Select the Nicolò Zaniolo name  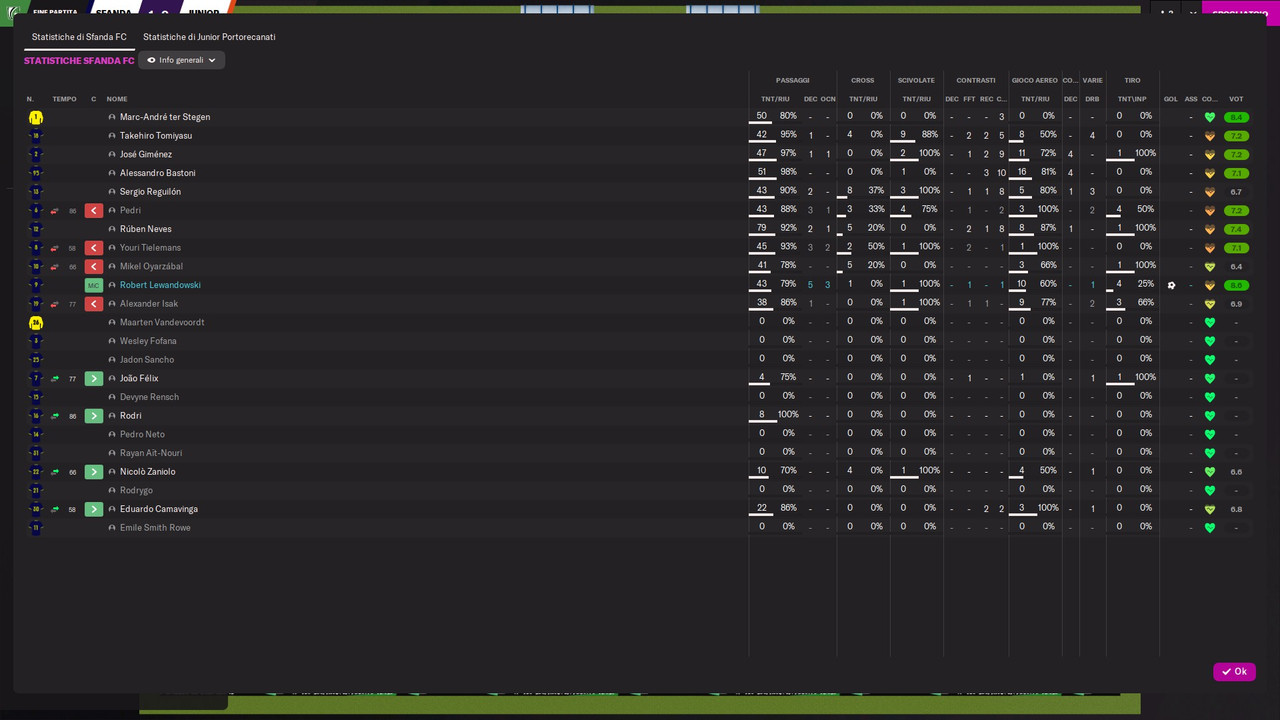point(147,472)
